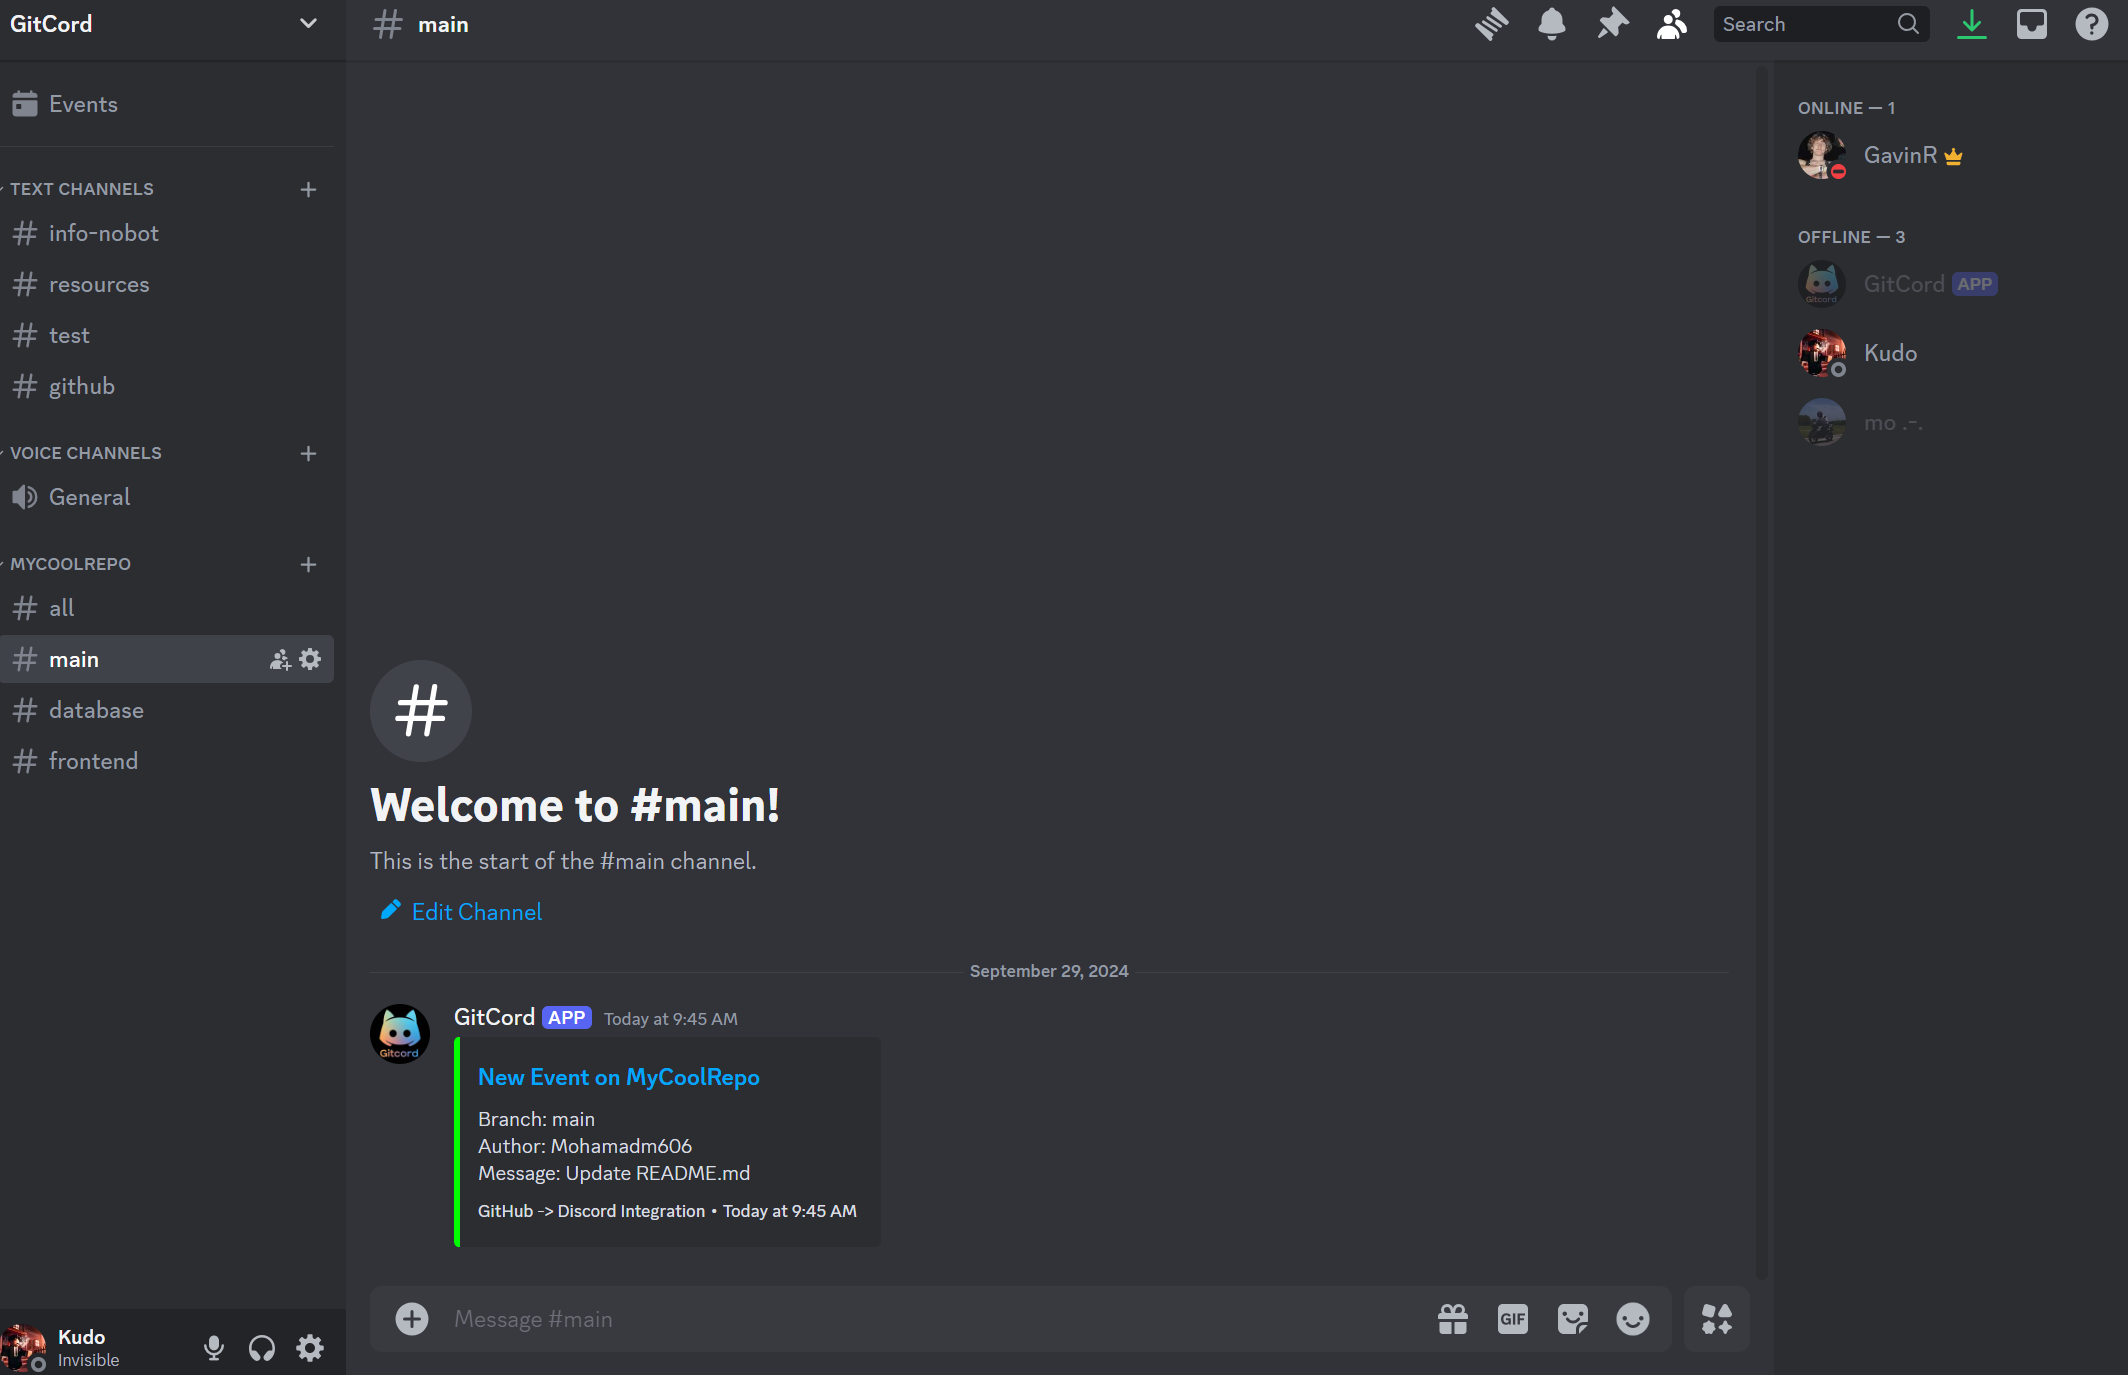Open GitCord server dropdown menu

coord(308,24)
